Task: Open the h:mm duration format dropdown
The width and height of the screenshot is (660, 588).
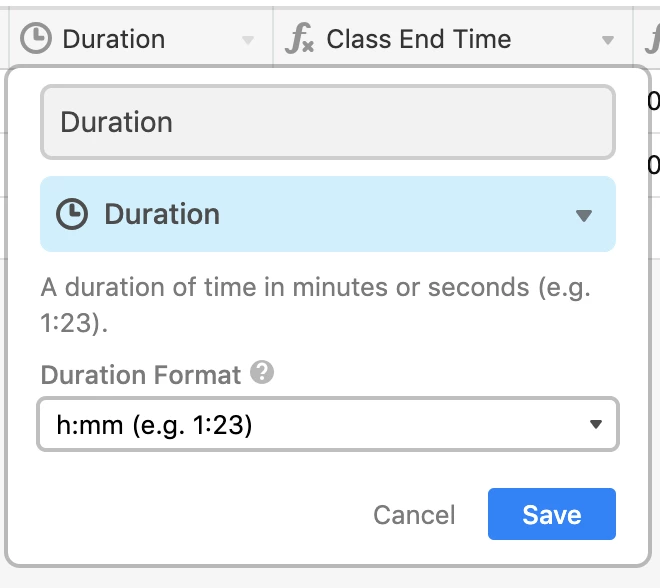Action: click(x=328, y=424)
